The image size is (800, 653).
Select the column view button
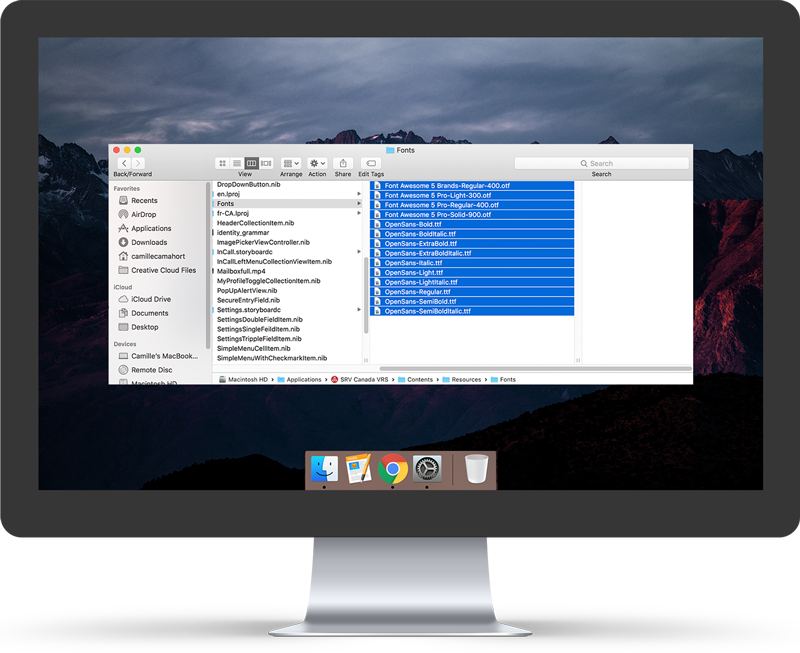252,163
